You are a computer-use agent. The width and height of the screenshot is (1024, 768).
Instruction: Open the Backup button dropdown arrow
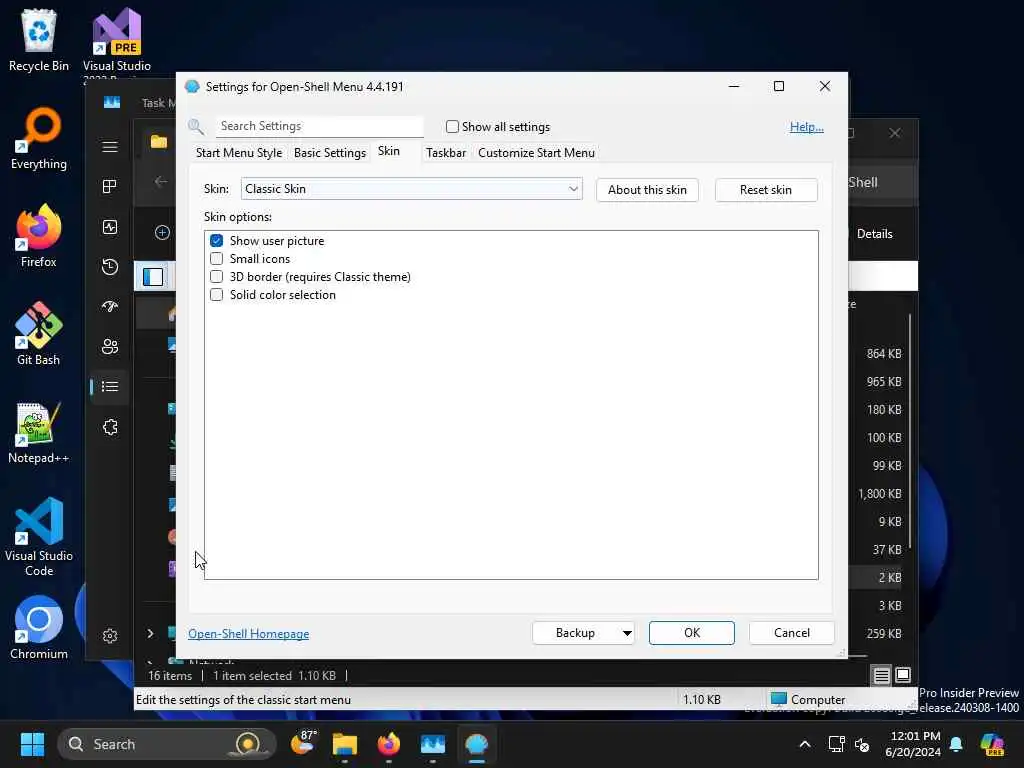coord(627,633)
